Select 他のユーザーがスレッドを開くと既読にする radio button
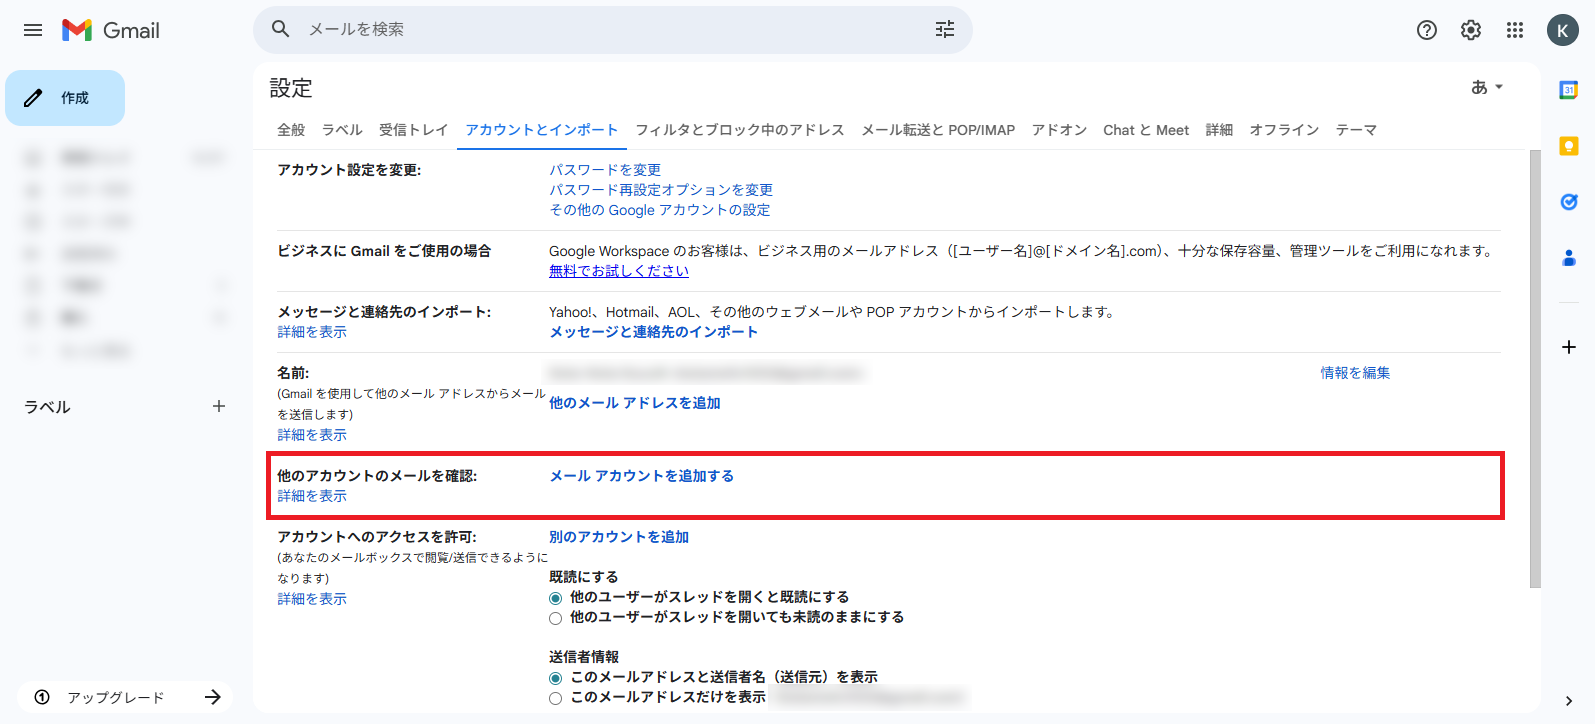Image resolution: width=1595 pixels, height=724 pixels. tap(556, 598)
